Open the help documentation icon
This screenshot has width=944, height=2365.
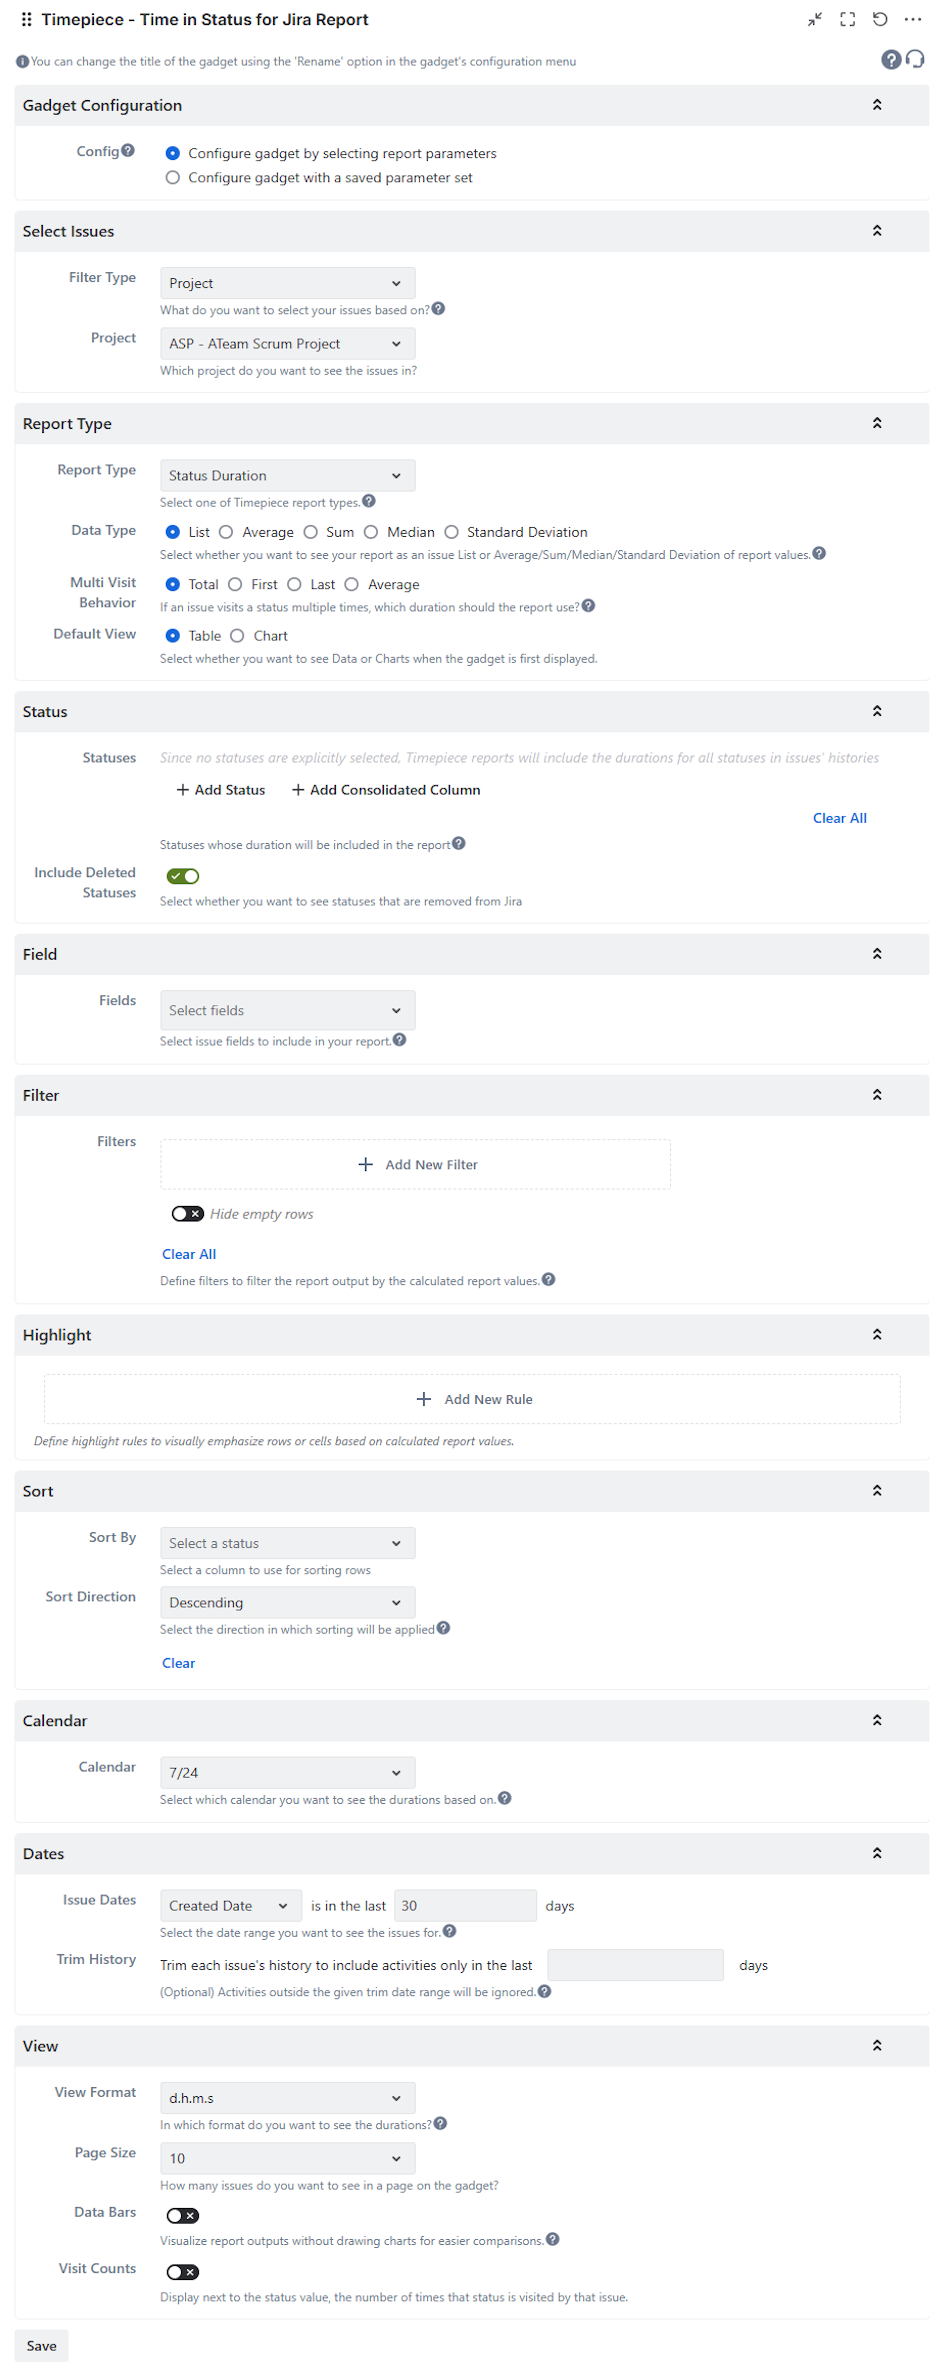click(x=890, y=60)
